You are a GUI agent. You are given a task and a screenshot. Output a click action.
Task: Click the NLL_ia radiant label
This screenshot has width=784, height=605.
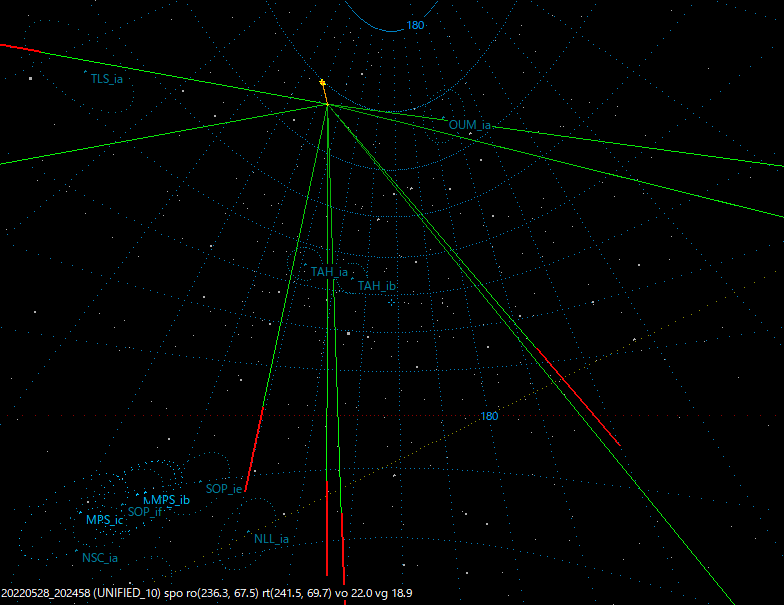click(x=272, y=539)
